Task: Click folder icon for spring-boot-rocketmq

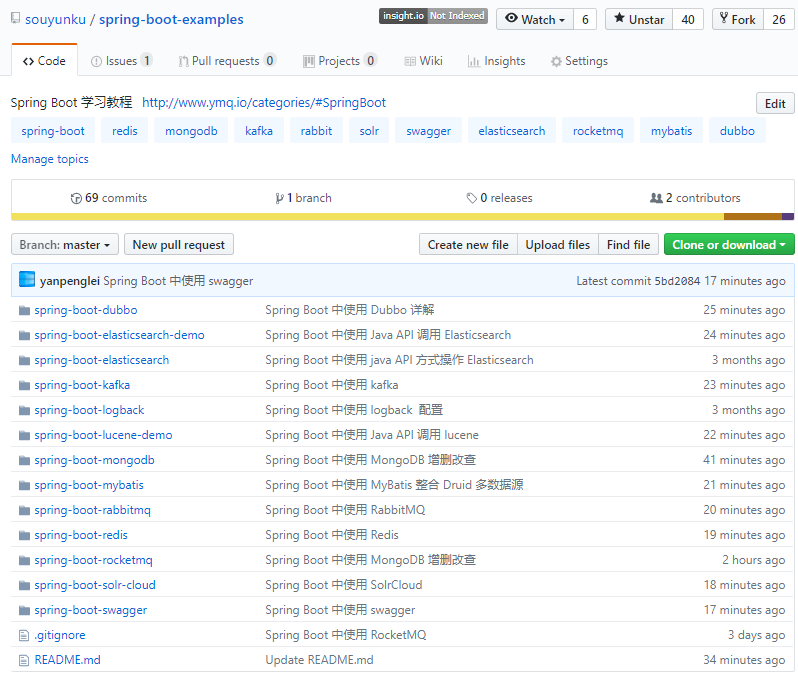Action: coord(24,560)
